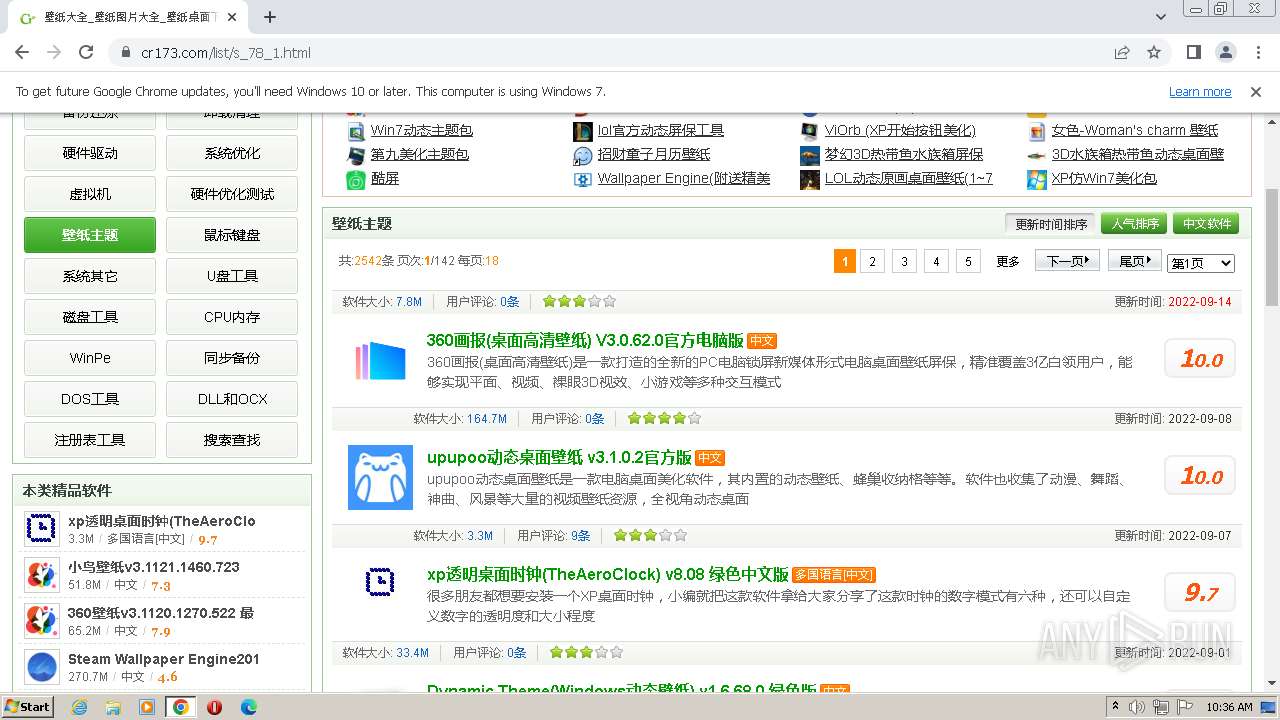
Task: Sort by 更新时间排序 tab
Action: [x=1051, y=224]
